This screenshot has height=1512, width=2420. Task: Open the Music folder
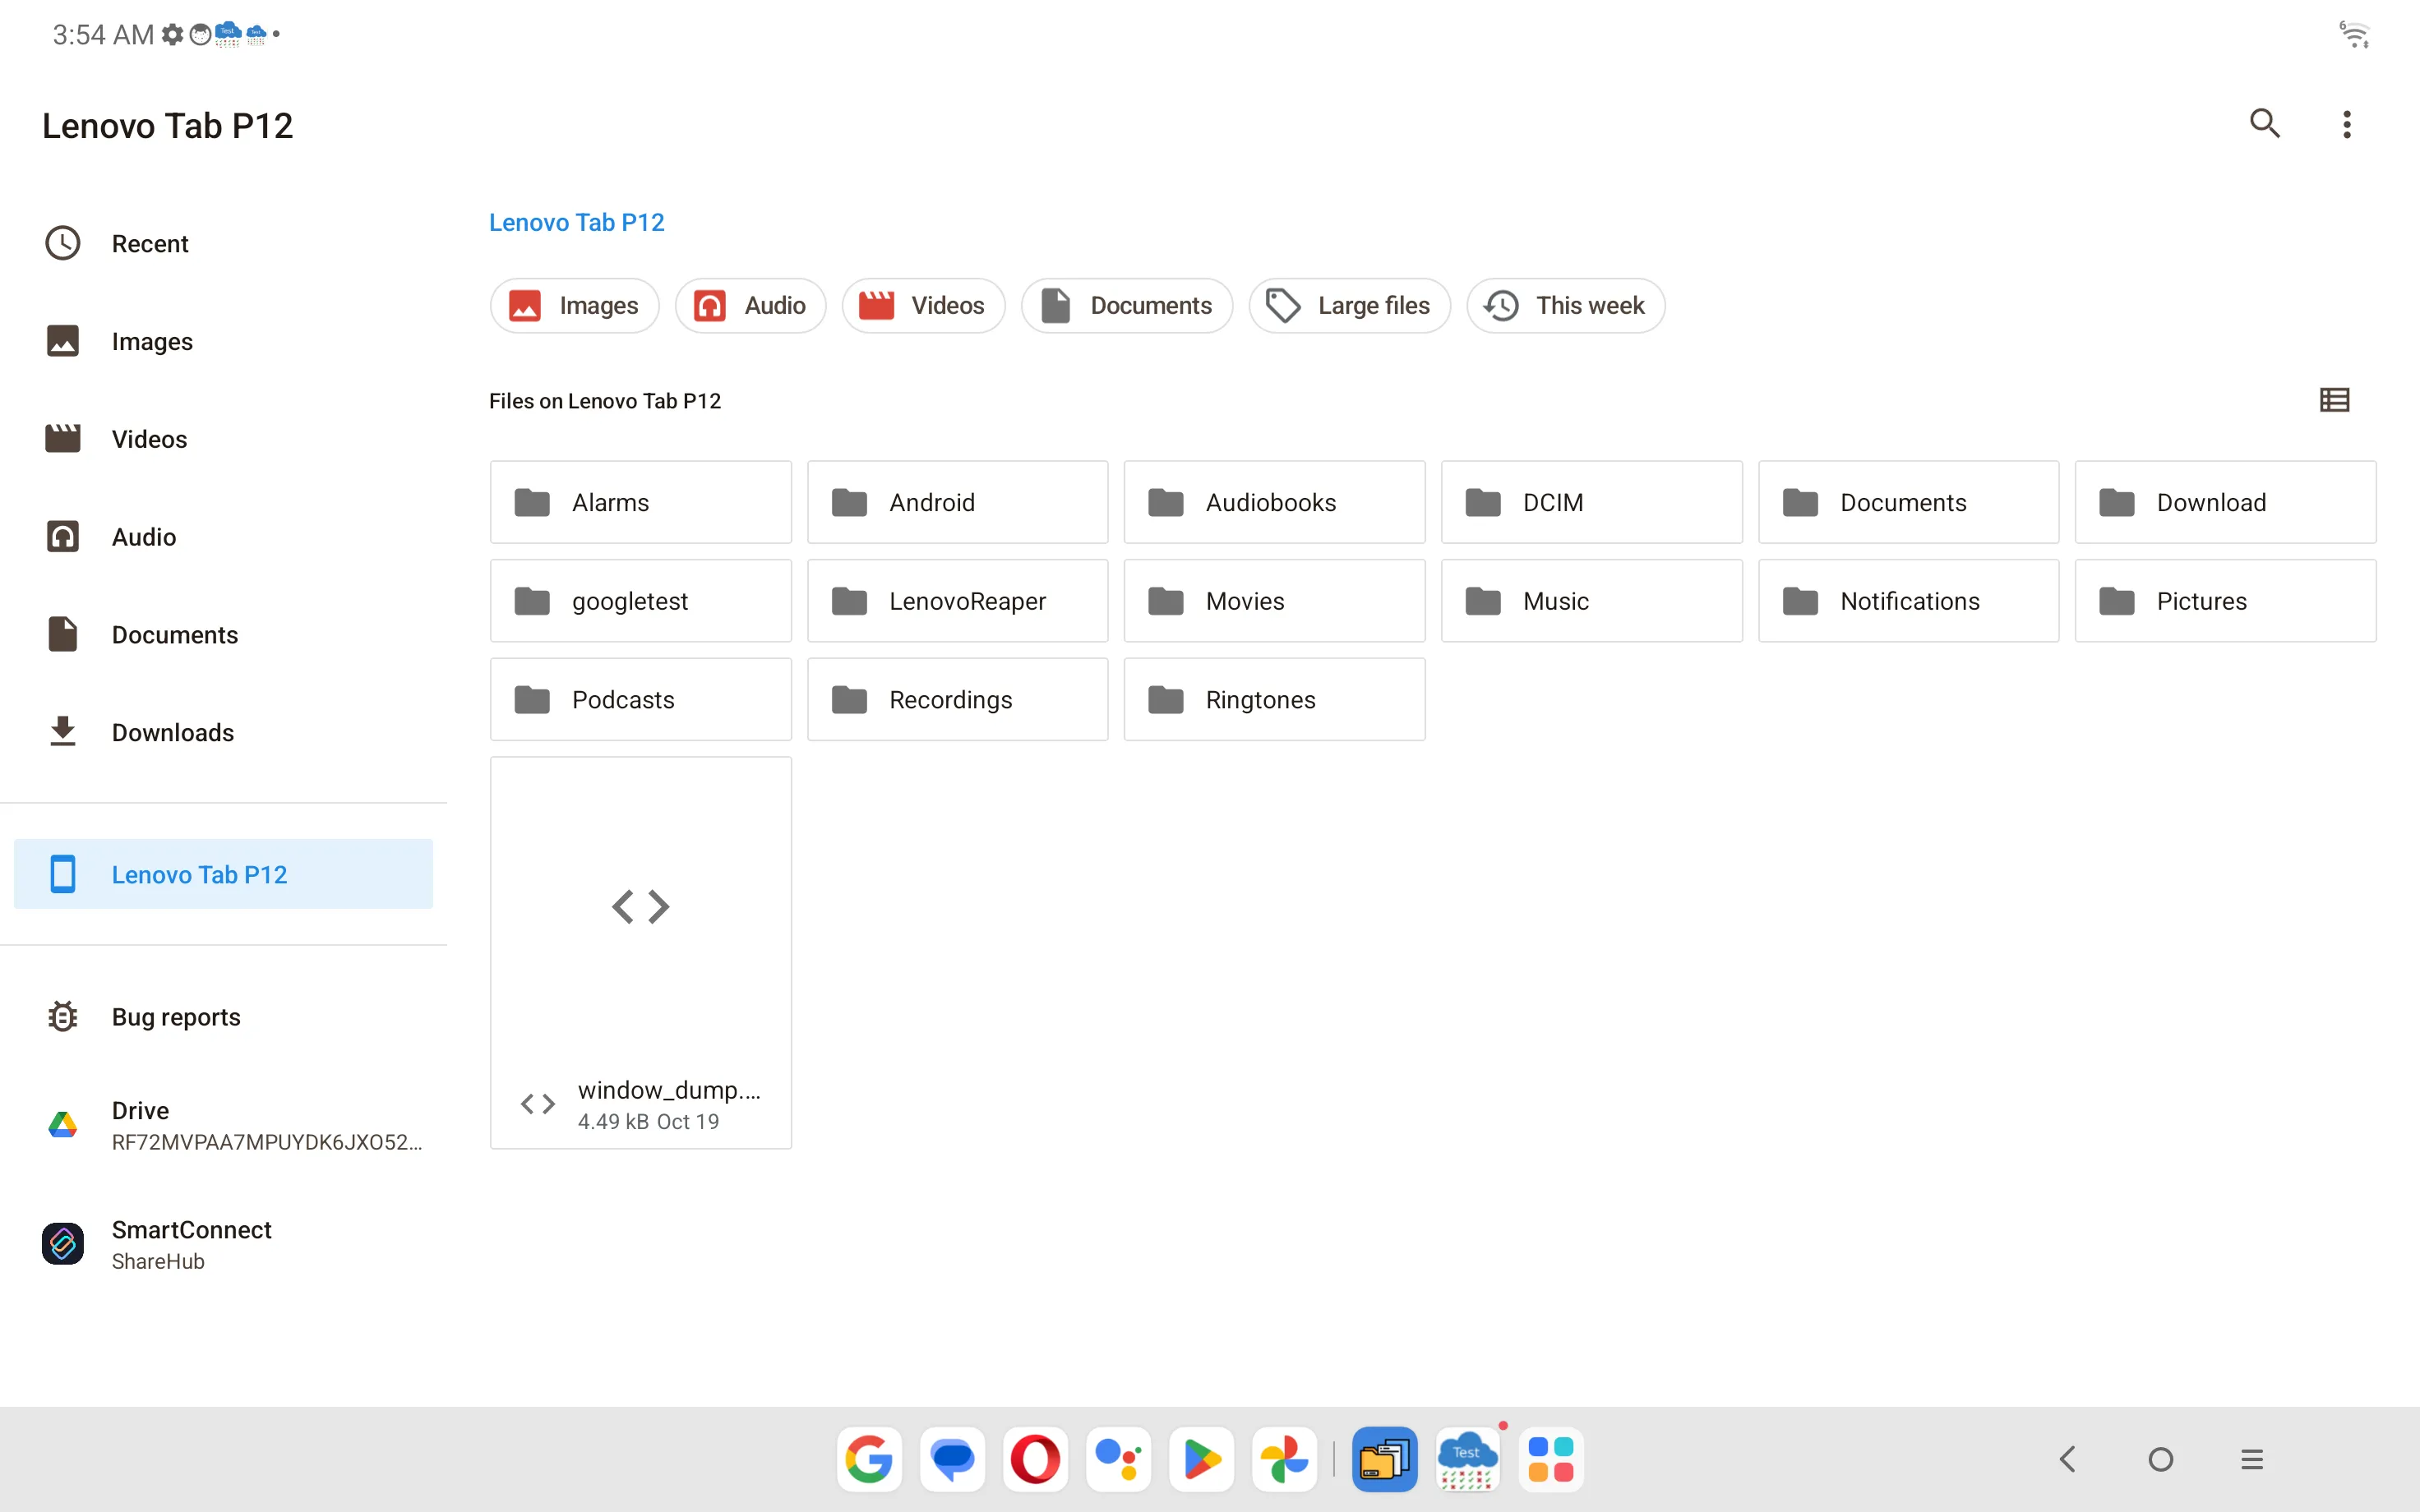pyautogui.click(x=1591, y=601)
